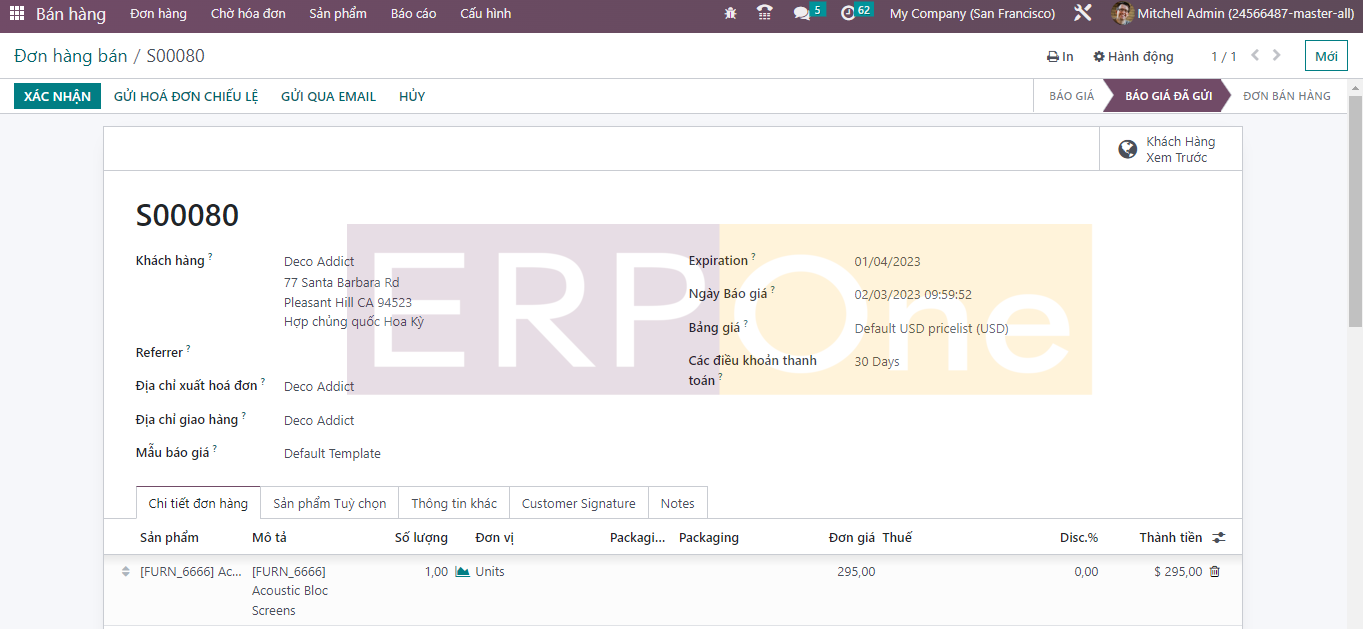Expand the Hành động actions dropdown
The width and height of the screenshot is (1363, 629).
1133,57
